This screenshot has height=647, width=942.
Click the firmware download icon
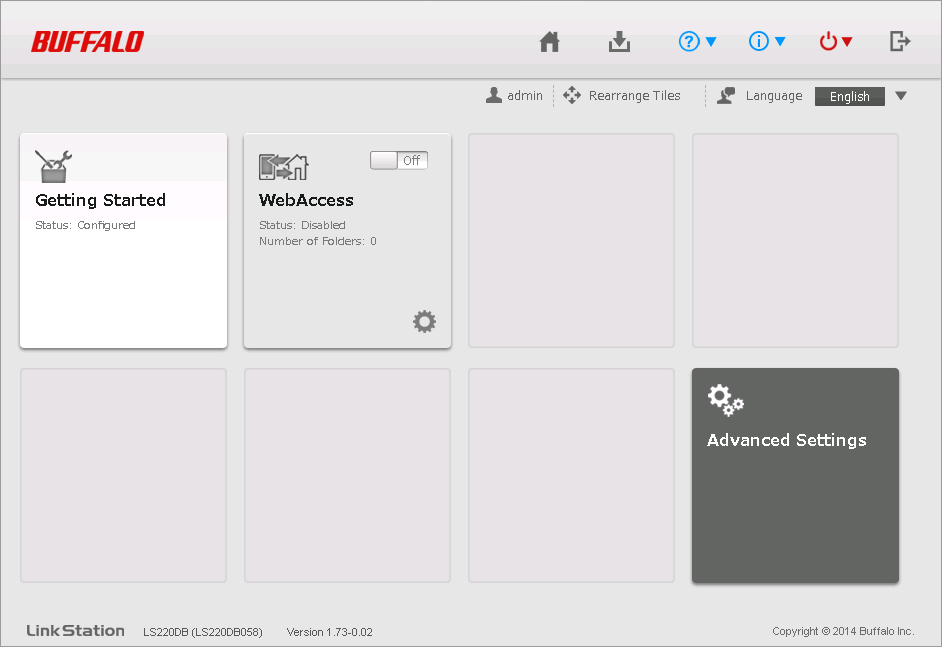pos(619,41)
